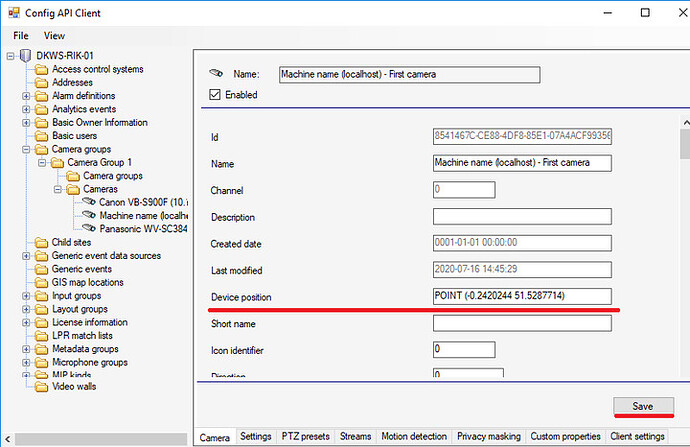690x447 pixels.
Task: Select the Panasonic WV-SC384 camera icon
Action: click(x=88, y=228)
